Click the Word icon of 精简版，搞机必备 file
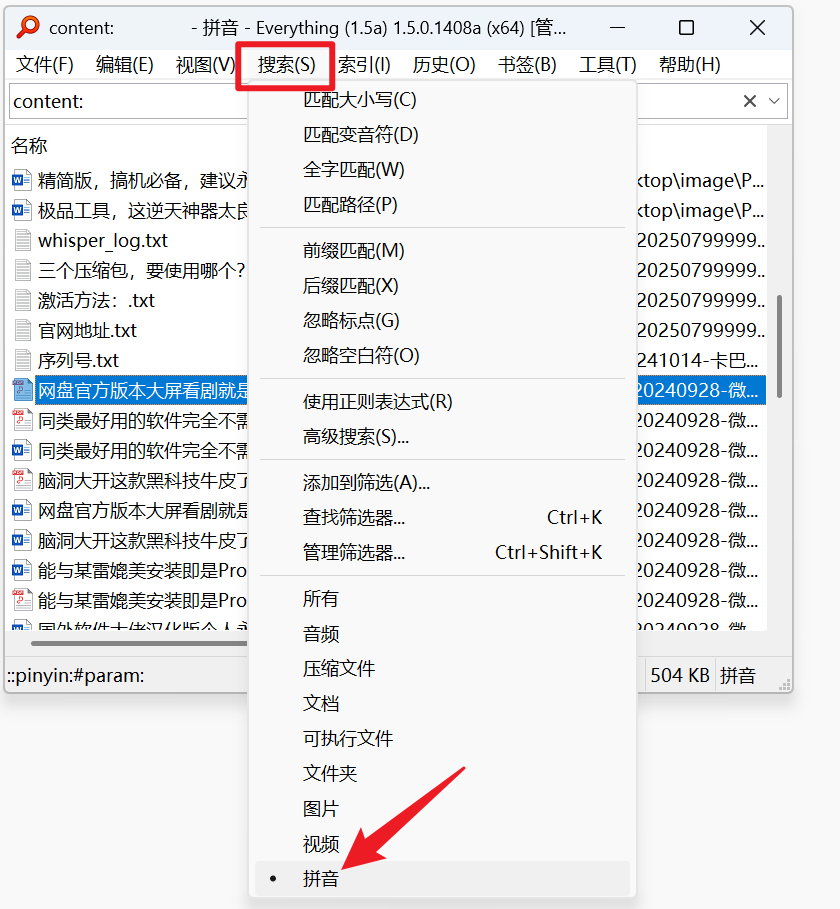 point(23,180)
